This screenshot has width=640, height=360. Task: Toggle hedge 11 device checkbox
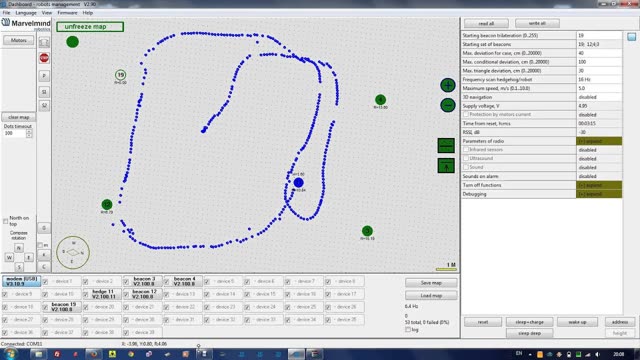[86, 294]
